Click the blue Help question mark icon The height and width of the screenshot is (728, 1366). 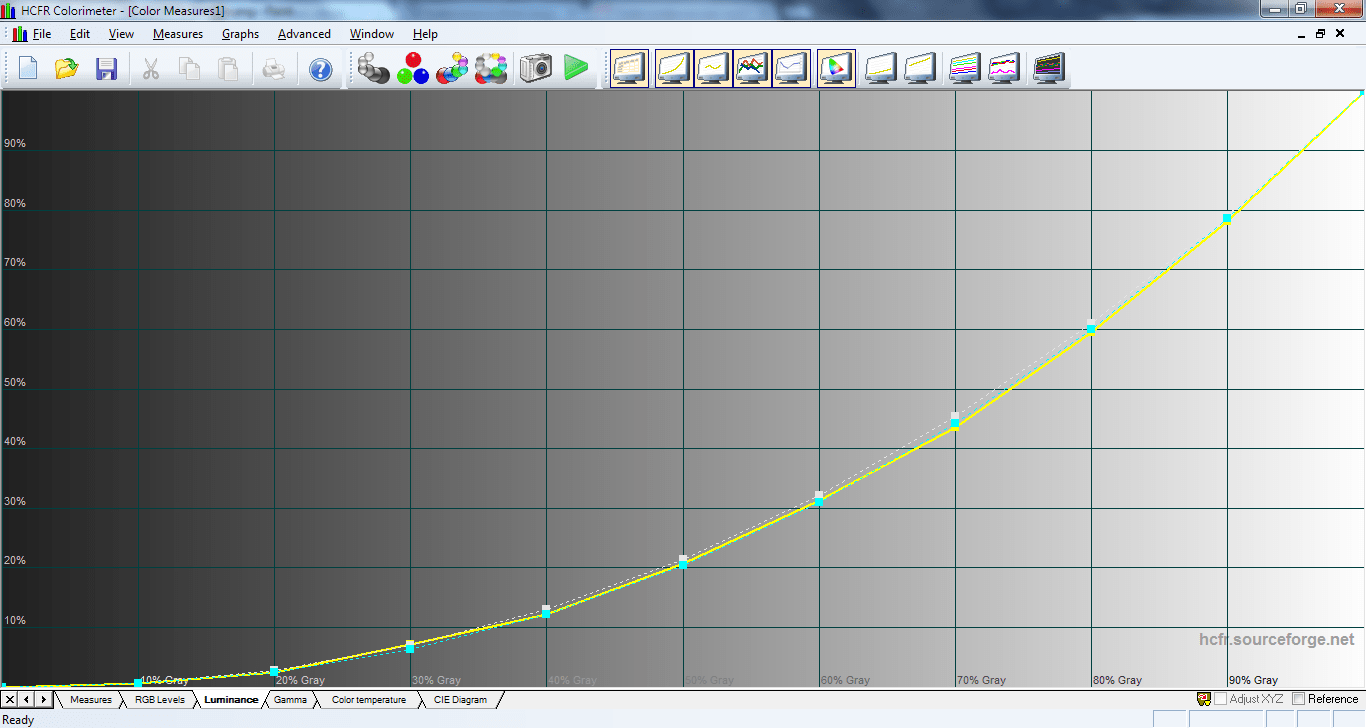coord(320,69)
